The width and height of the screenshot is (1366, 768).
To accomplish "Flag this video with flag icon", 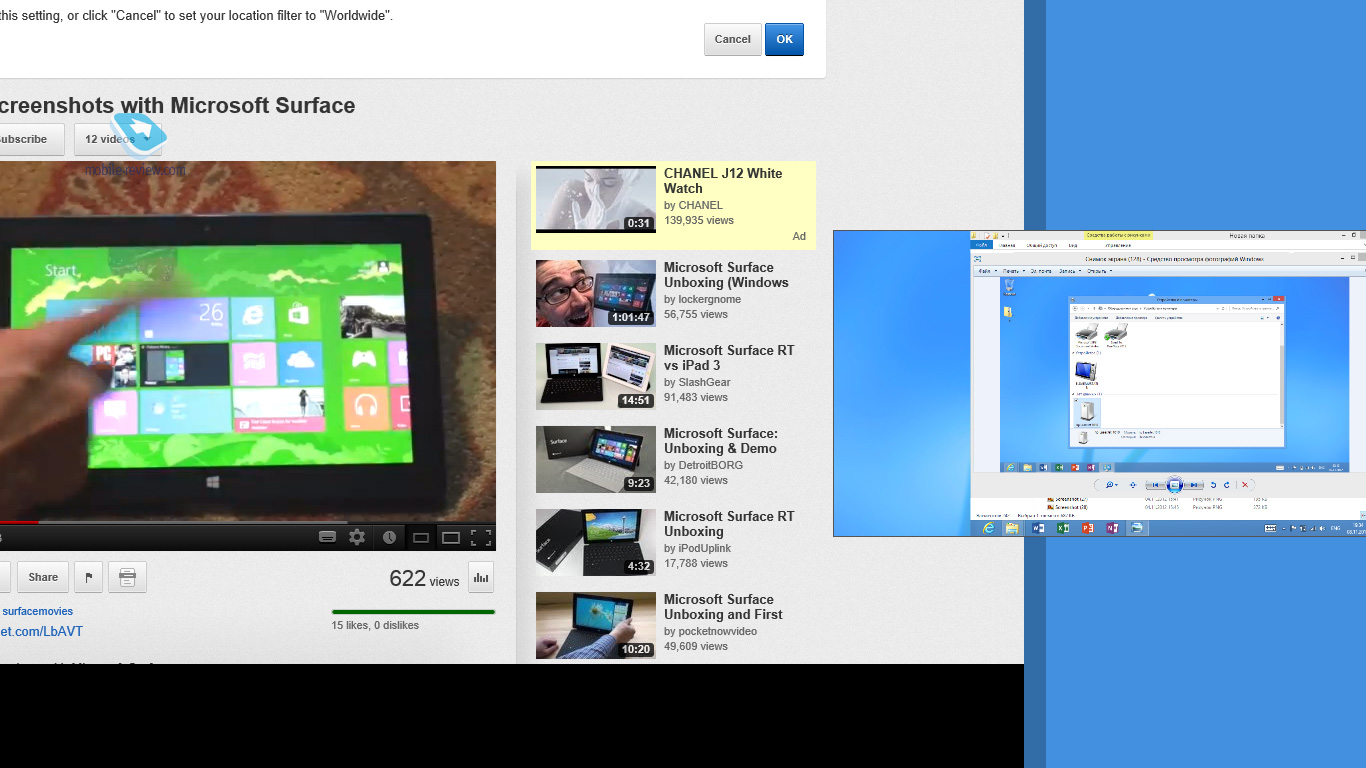I will coord(88,577).
